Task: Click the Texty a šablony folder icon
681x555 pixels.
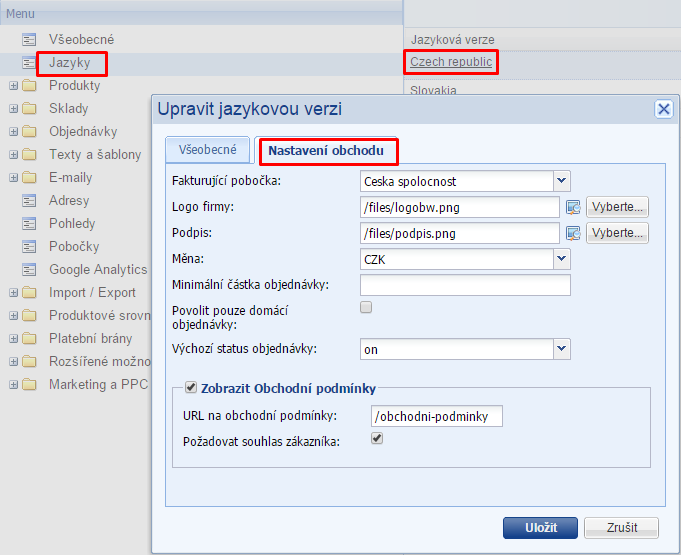Action: pos(29,155)
